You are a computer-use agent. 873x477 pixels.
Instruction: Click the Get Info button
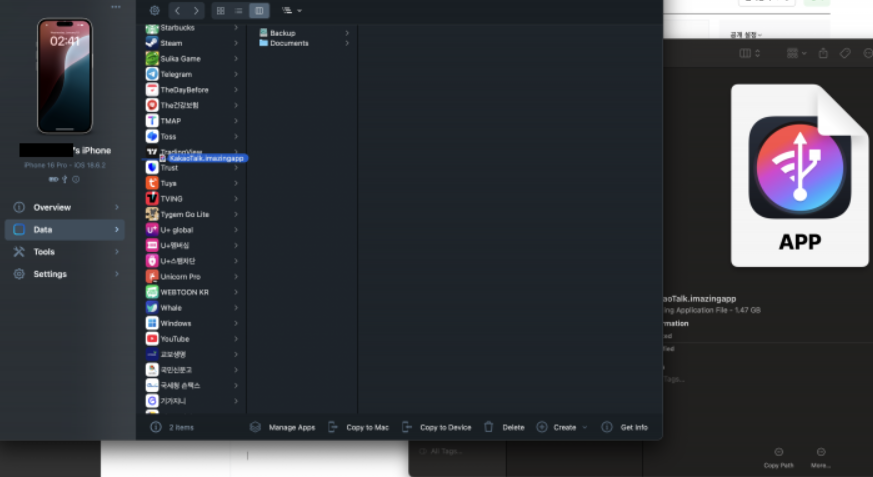pyautogui.click(x=625, y=427)
